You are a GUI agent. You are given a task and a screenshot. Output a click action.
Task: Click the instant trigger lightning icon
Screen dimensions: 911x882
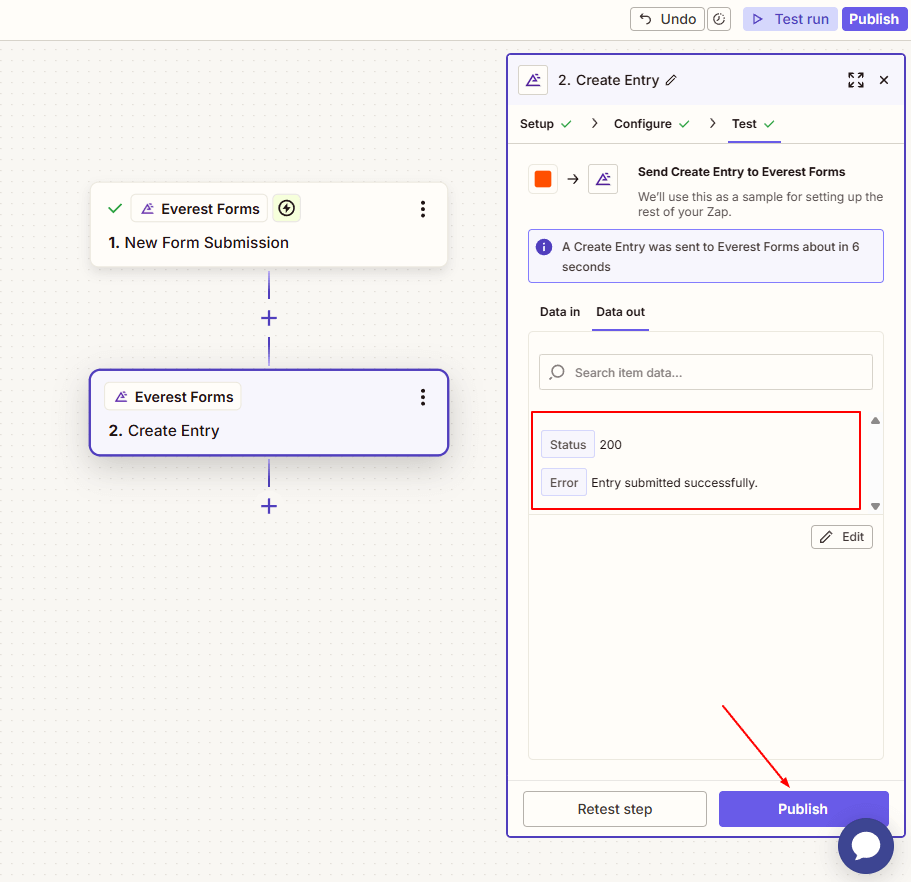click(x=287, y=208)
